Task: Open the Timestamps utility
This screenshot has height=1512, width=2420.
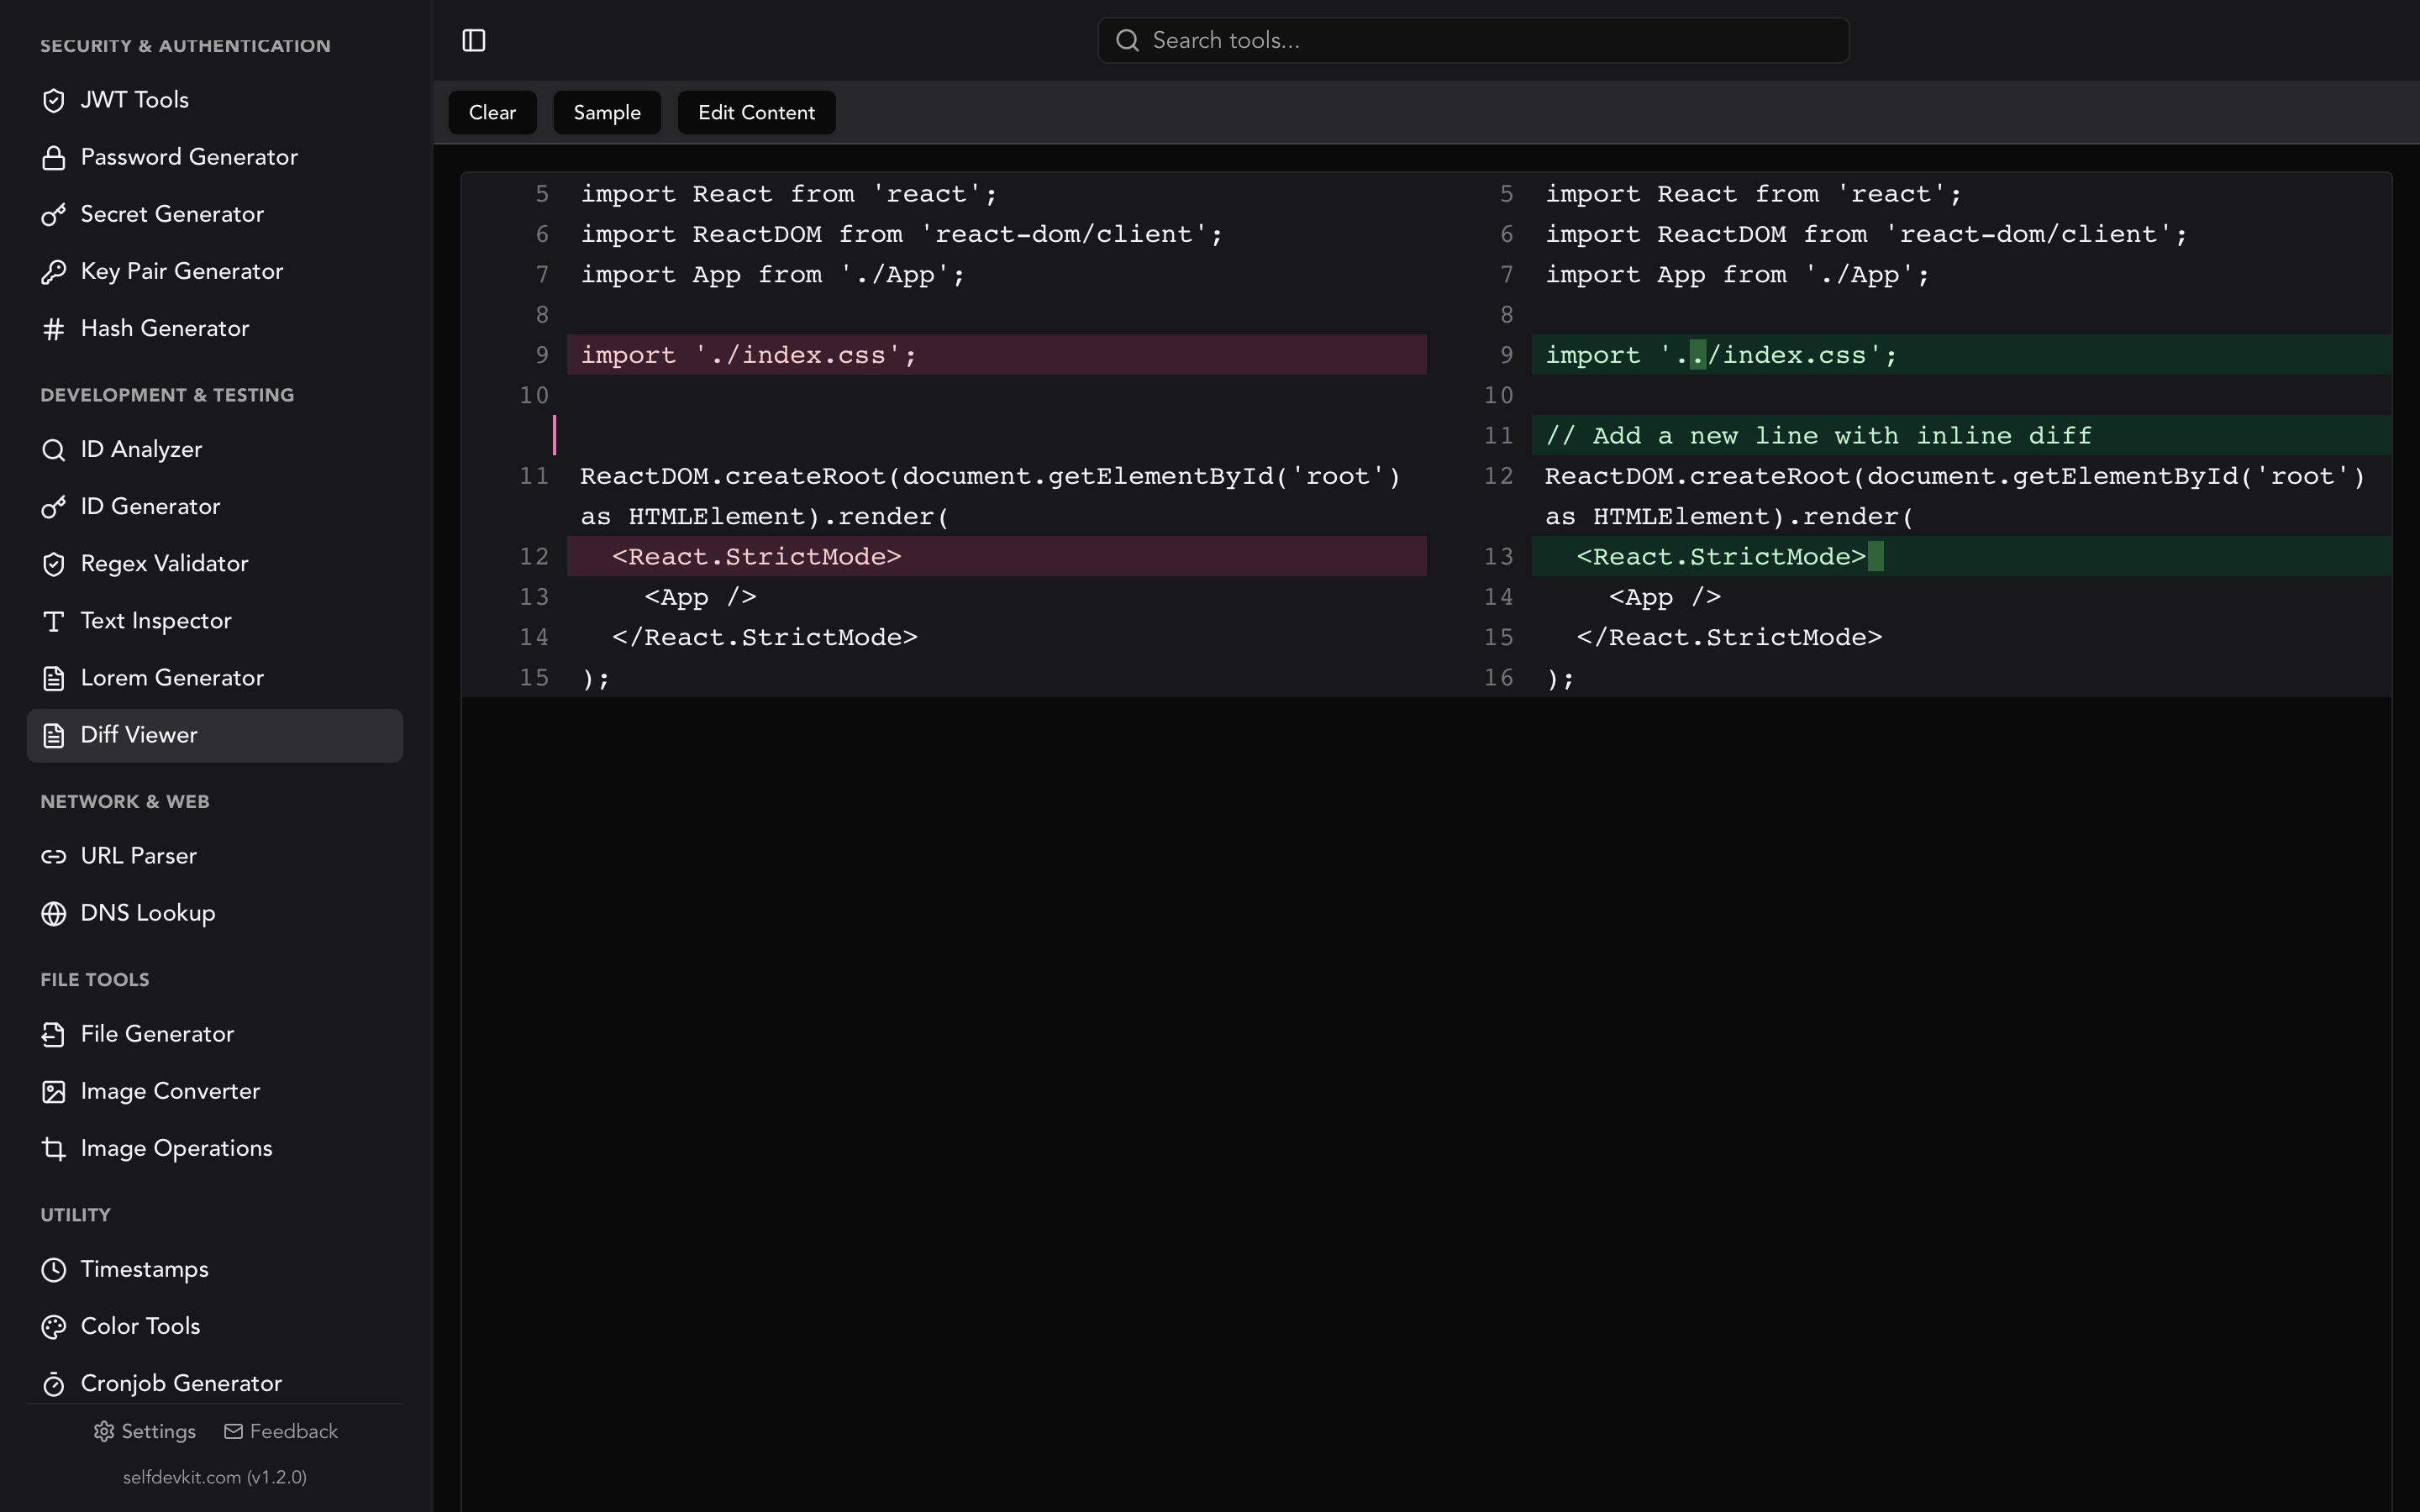Action: (145, 1269)
